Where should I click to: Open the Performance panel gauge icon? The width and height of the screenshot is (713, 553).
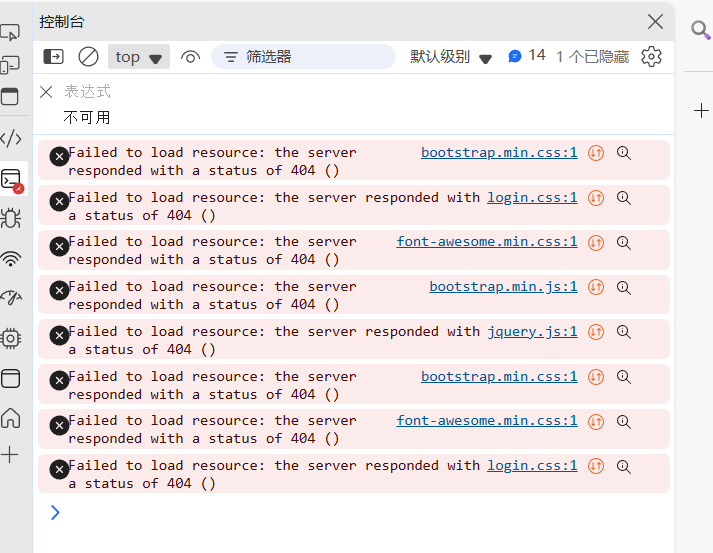pos(10,298)
